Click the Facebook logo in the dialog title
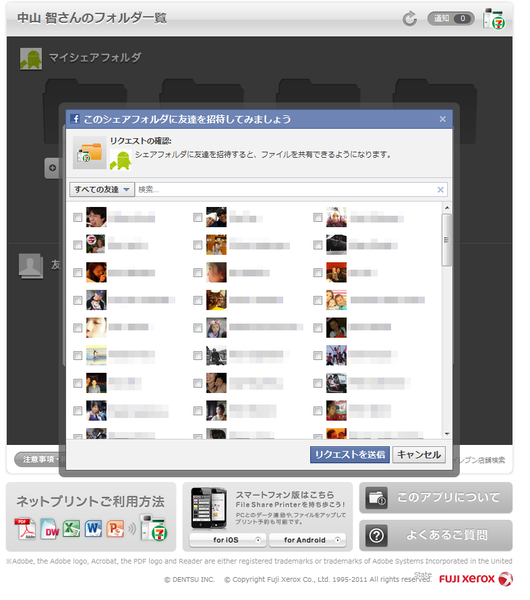 click(x=75, y=119)
